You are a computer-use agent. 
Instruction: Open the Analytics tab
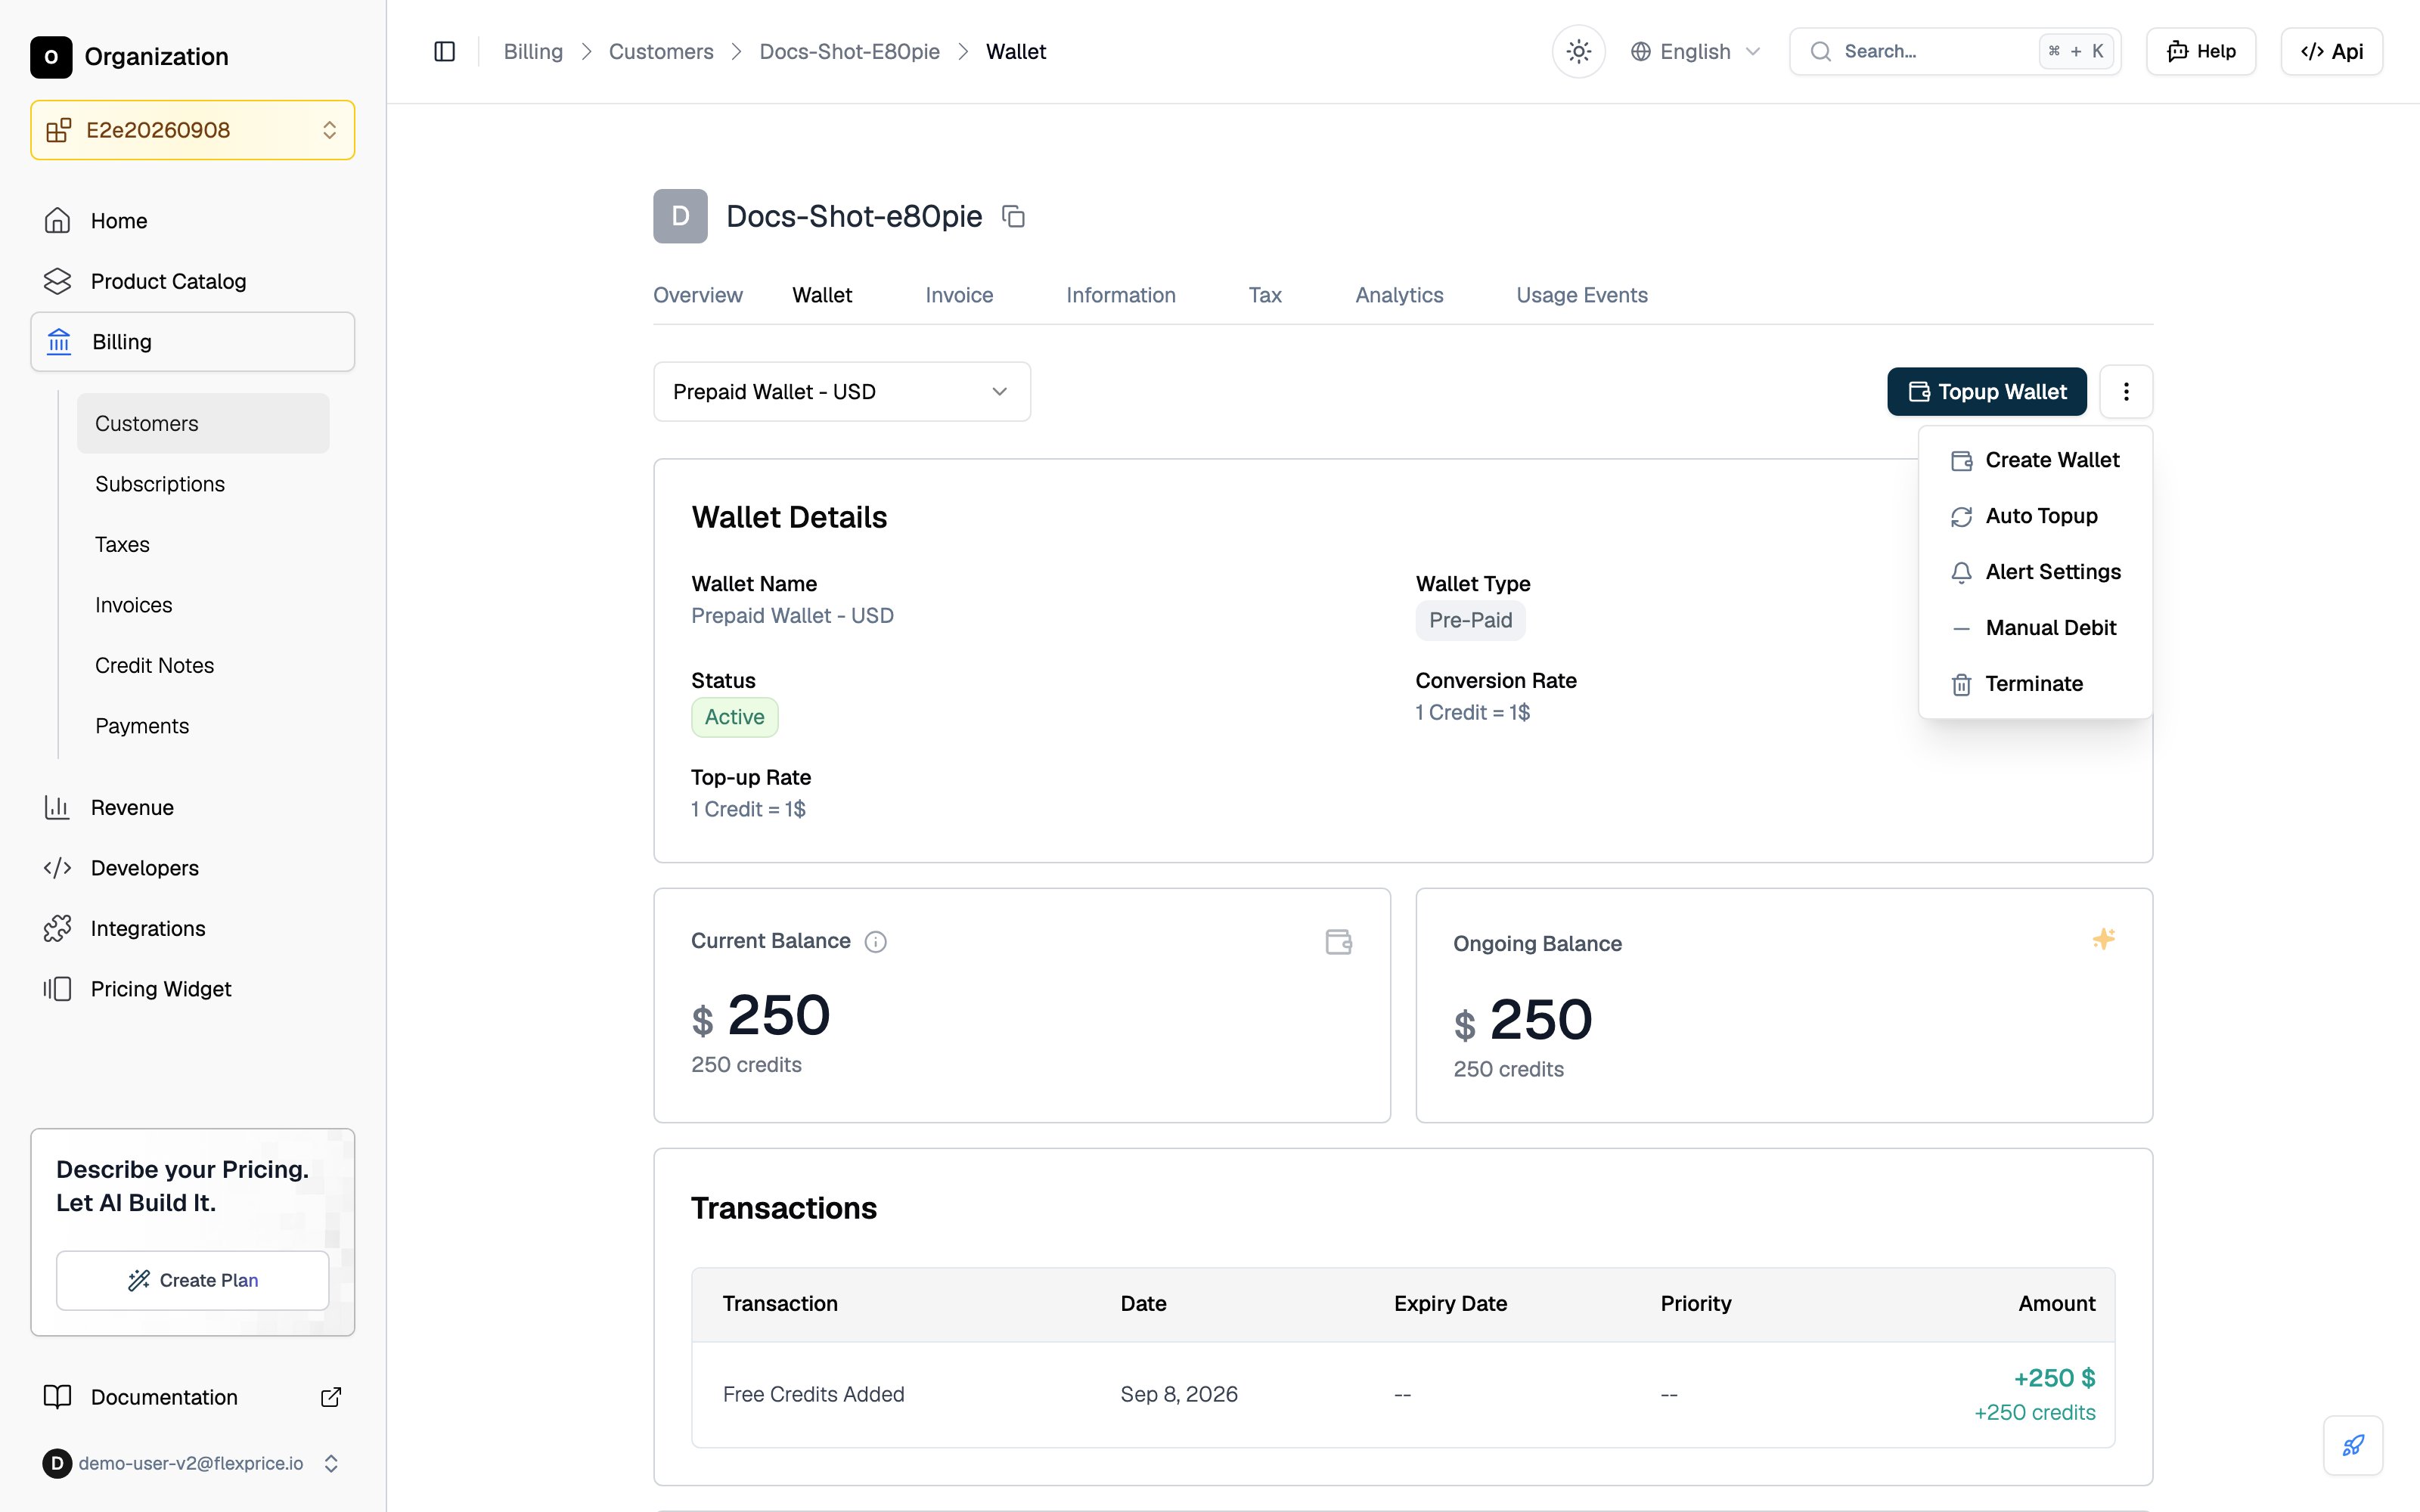(1399, 295)
